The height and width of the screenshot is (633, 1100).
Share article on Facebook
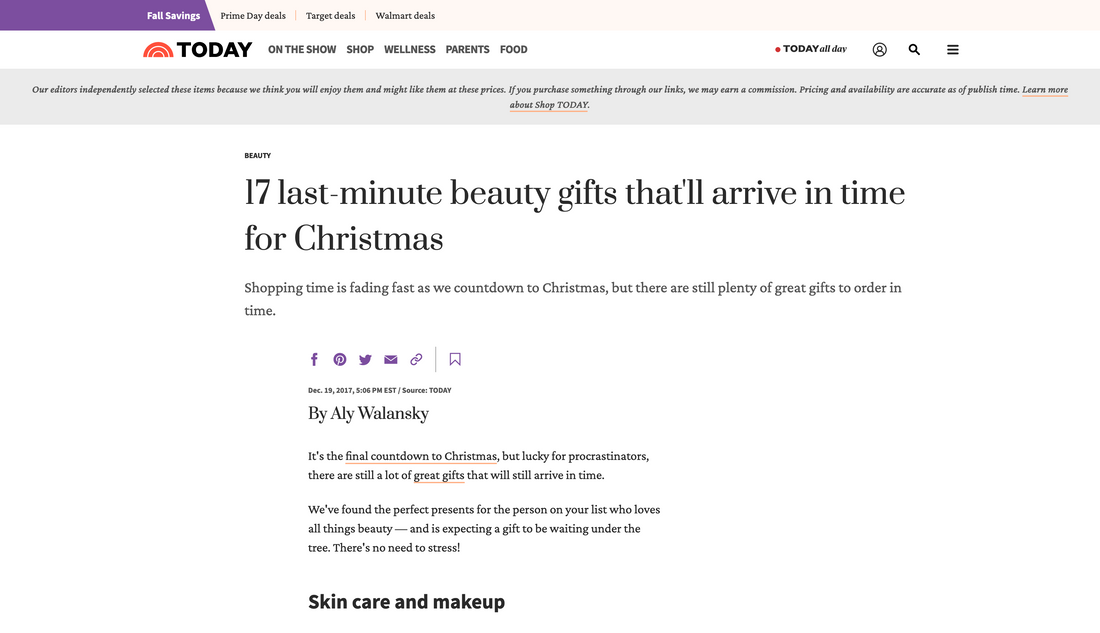pos(314,360)
